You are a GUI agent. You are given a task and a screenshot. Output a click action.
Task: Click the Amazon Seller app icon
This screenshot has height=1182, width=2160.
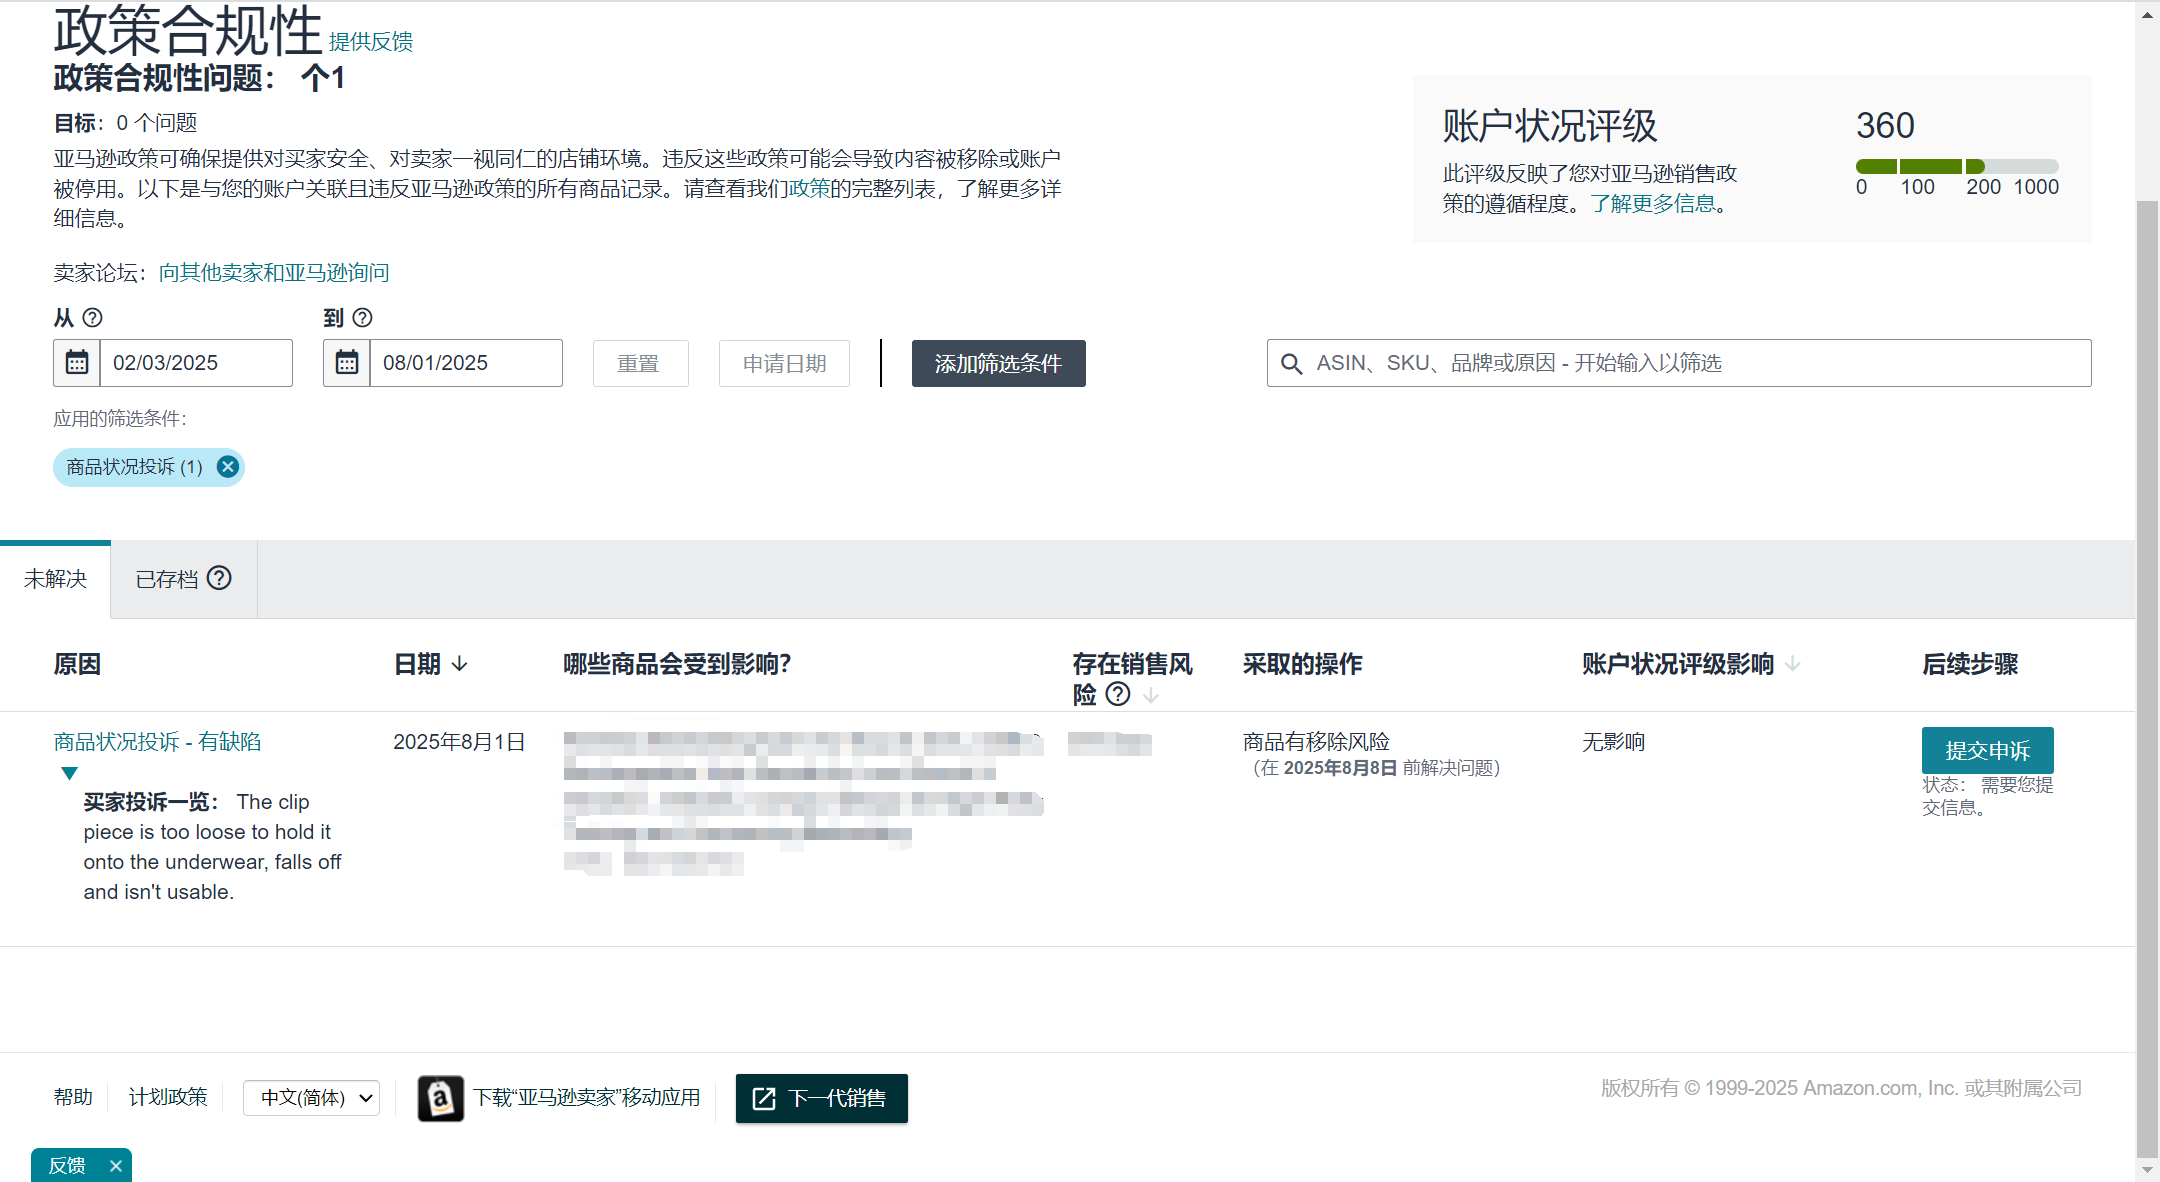pos(440,1098)
